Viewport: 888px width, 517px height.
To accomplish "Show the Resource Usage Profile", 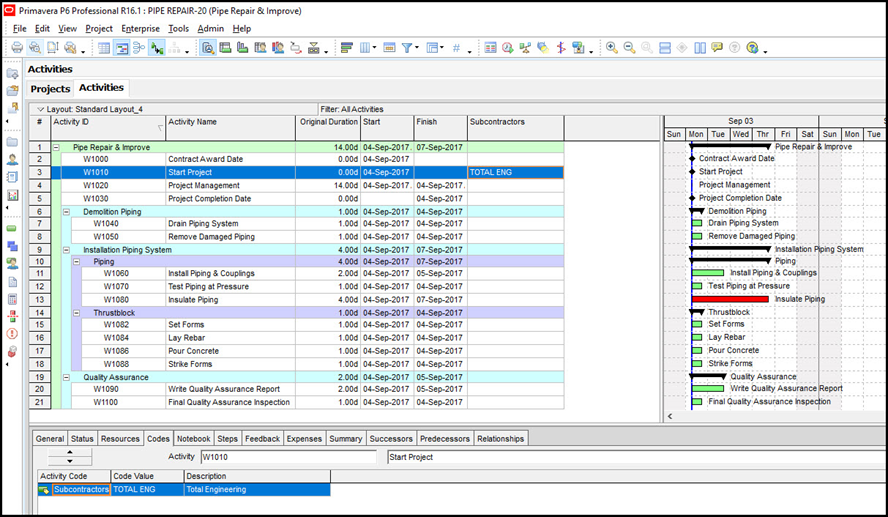I will (278, 48).
